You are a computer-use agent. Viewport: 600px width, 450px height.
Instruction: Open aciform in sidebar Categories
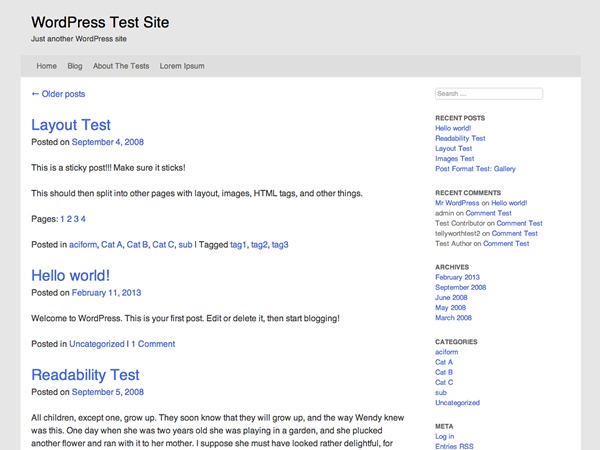[447, 352]
